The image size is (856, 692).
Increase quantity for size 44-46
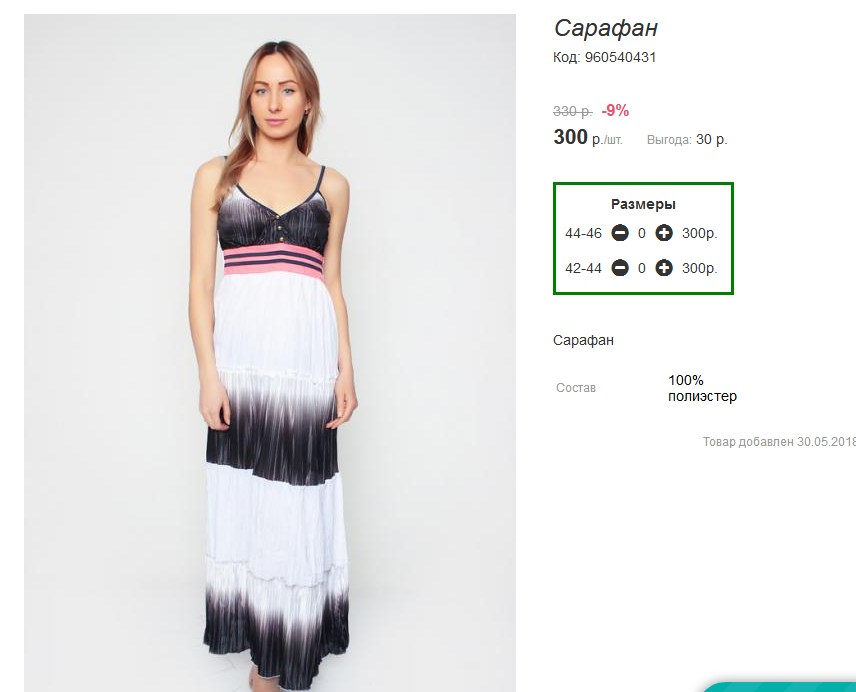coord(664,234)
